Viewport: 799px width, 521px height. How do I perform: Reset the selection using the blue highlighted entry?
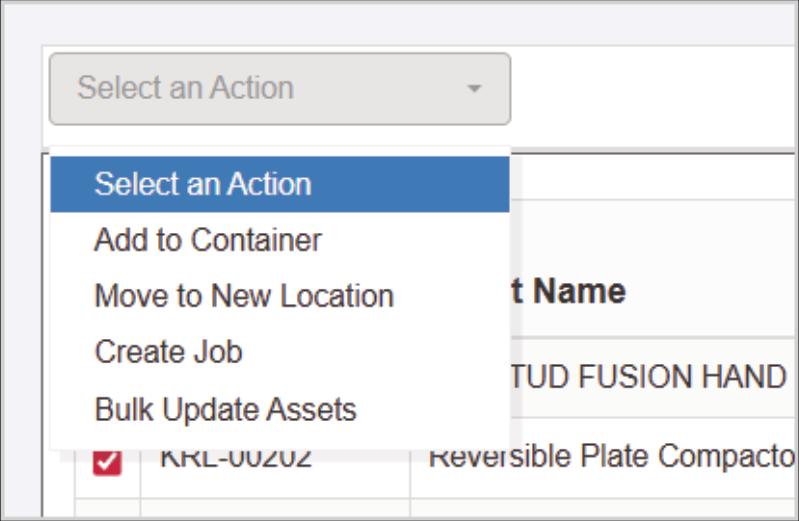tap(279, 184)
